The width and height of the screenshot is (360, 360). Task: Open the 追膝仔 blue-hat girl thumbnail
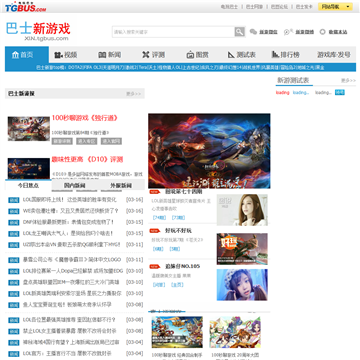(242, 285)
